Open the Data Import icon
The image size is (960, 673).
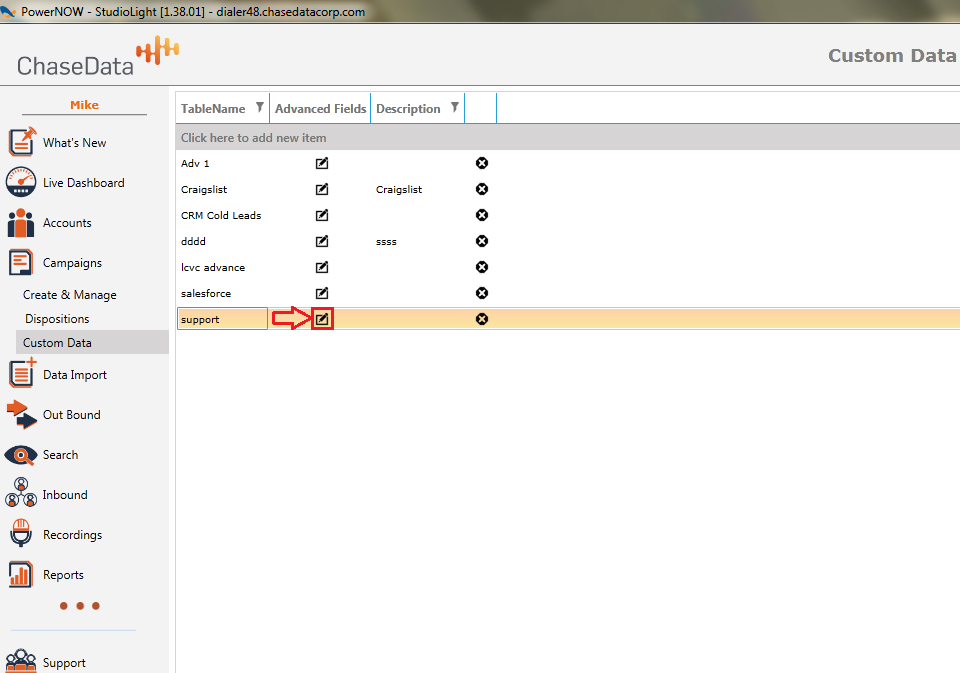(21, 374)
